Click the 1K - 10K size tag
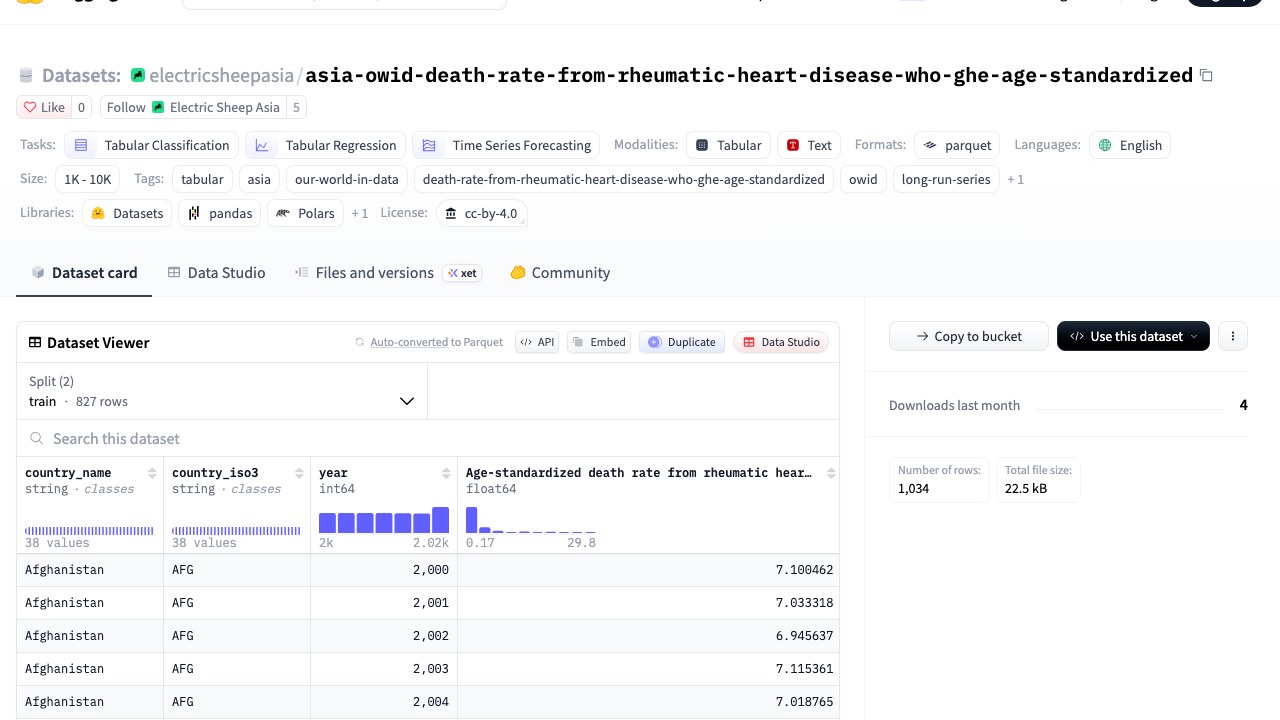The width and height of the screenshot is (1280, 720). click(88, 179)
